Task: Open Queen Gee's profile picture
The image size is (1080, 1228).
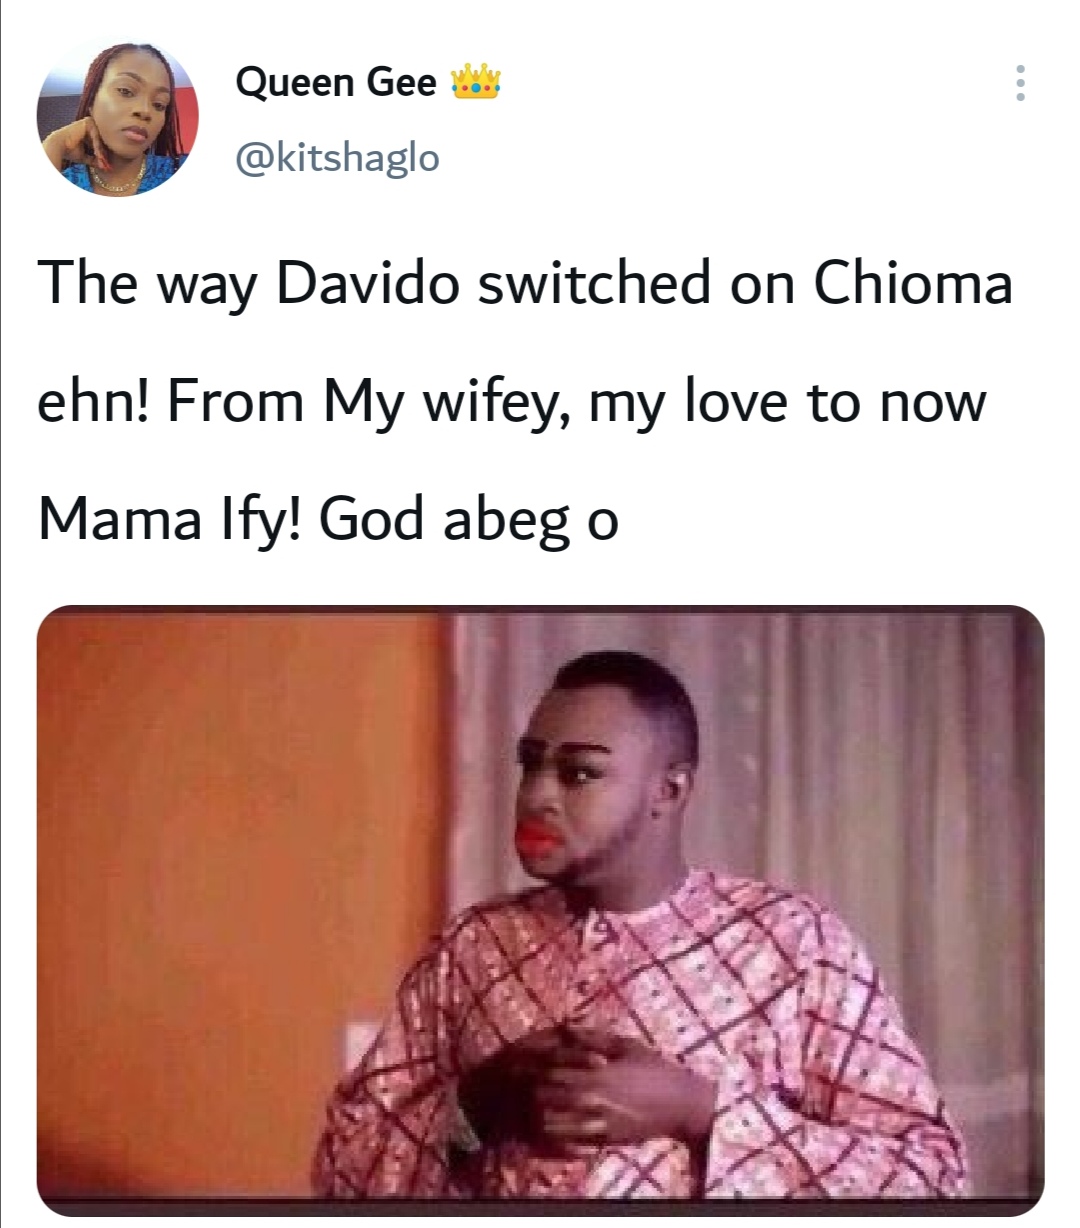Action: 118,118
